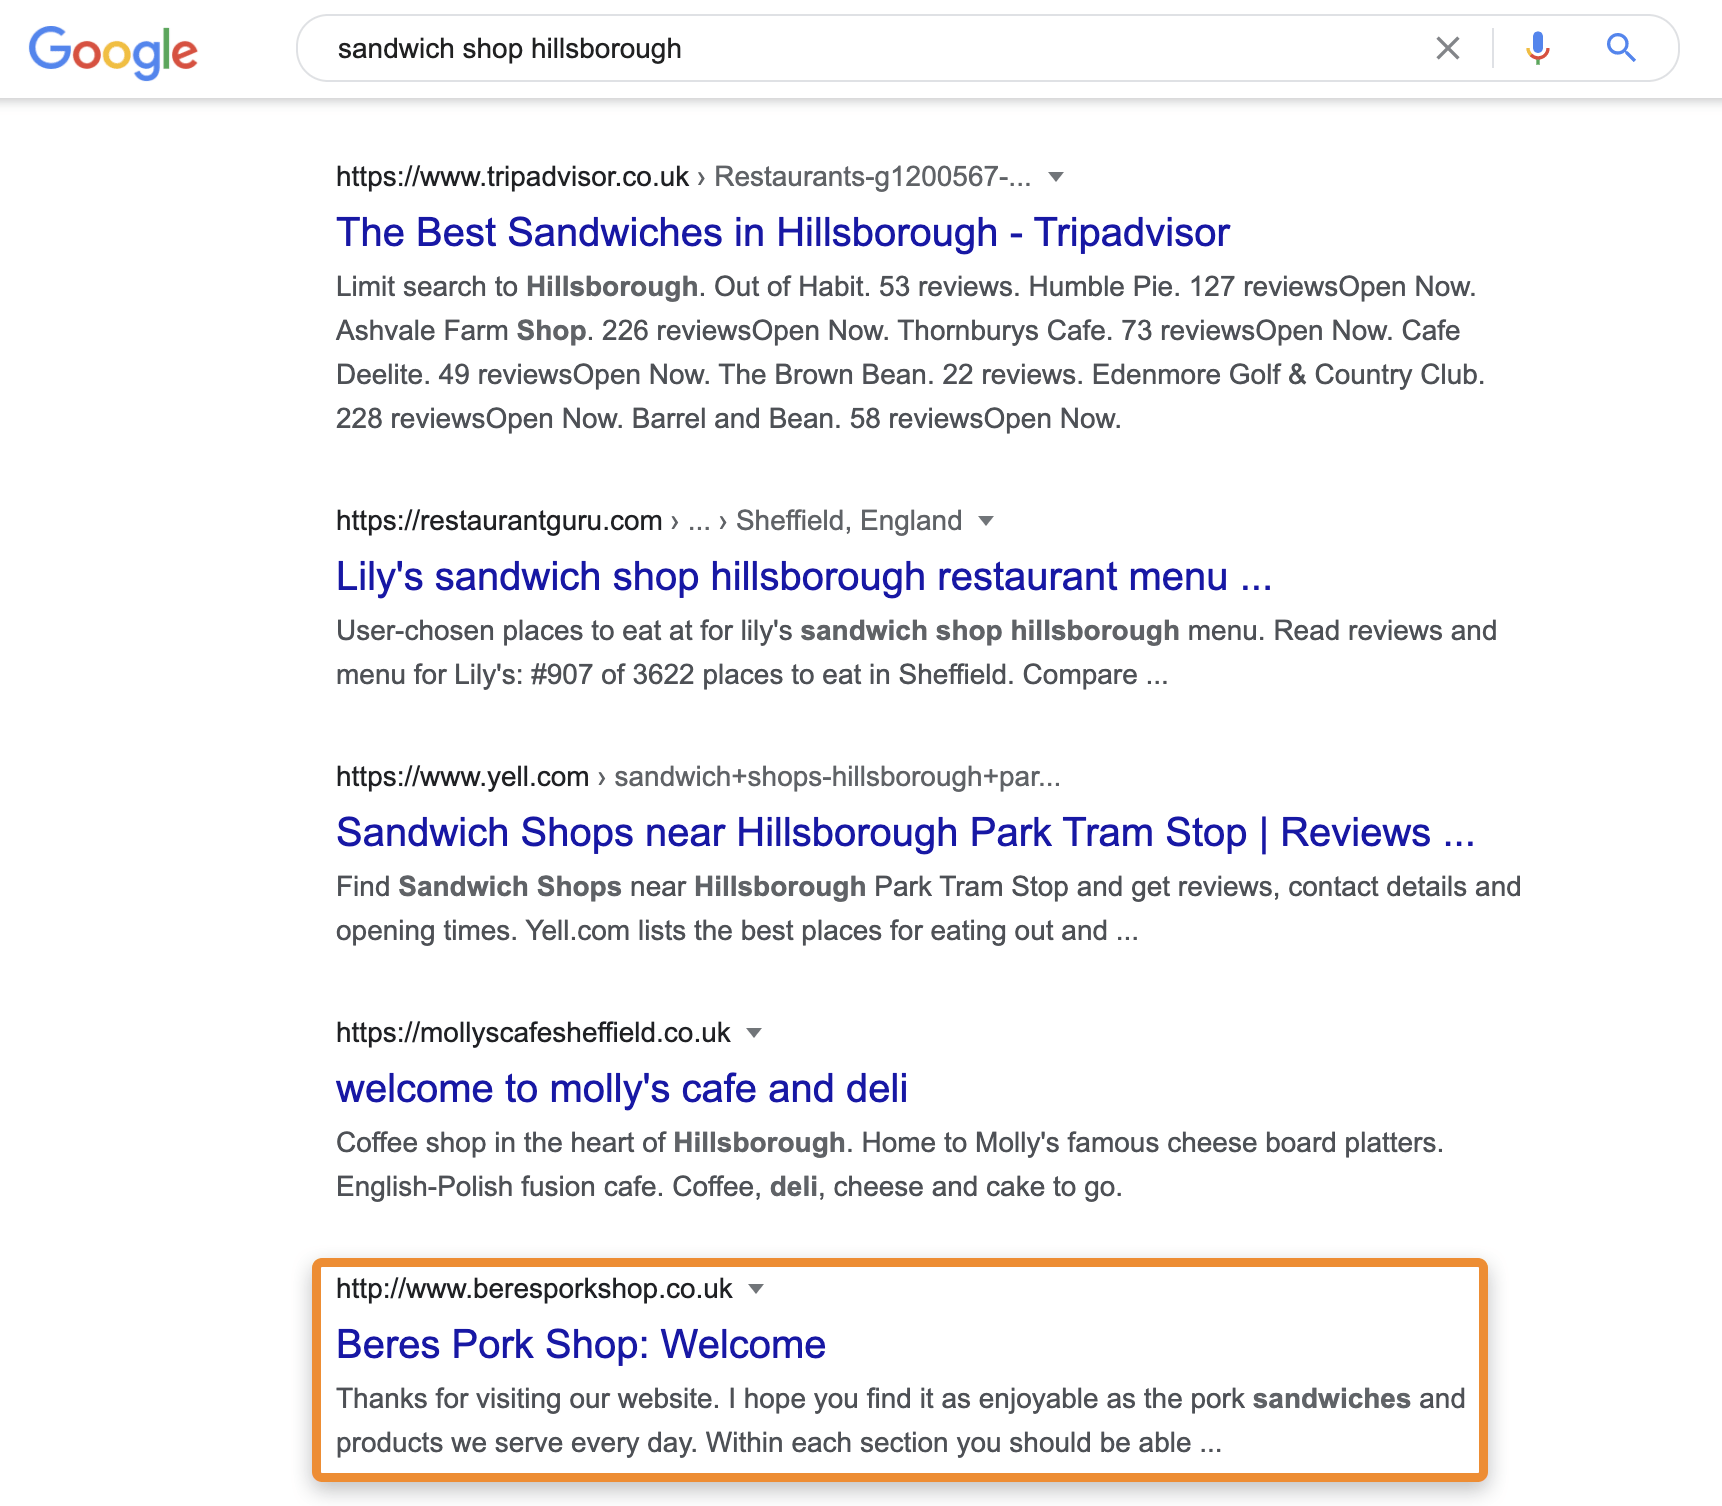Click the restaurantguru.com URL breadcrumb
The image size is (1722, 1506).
point(499,521)
